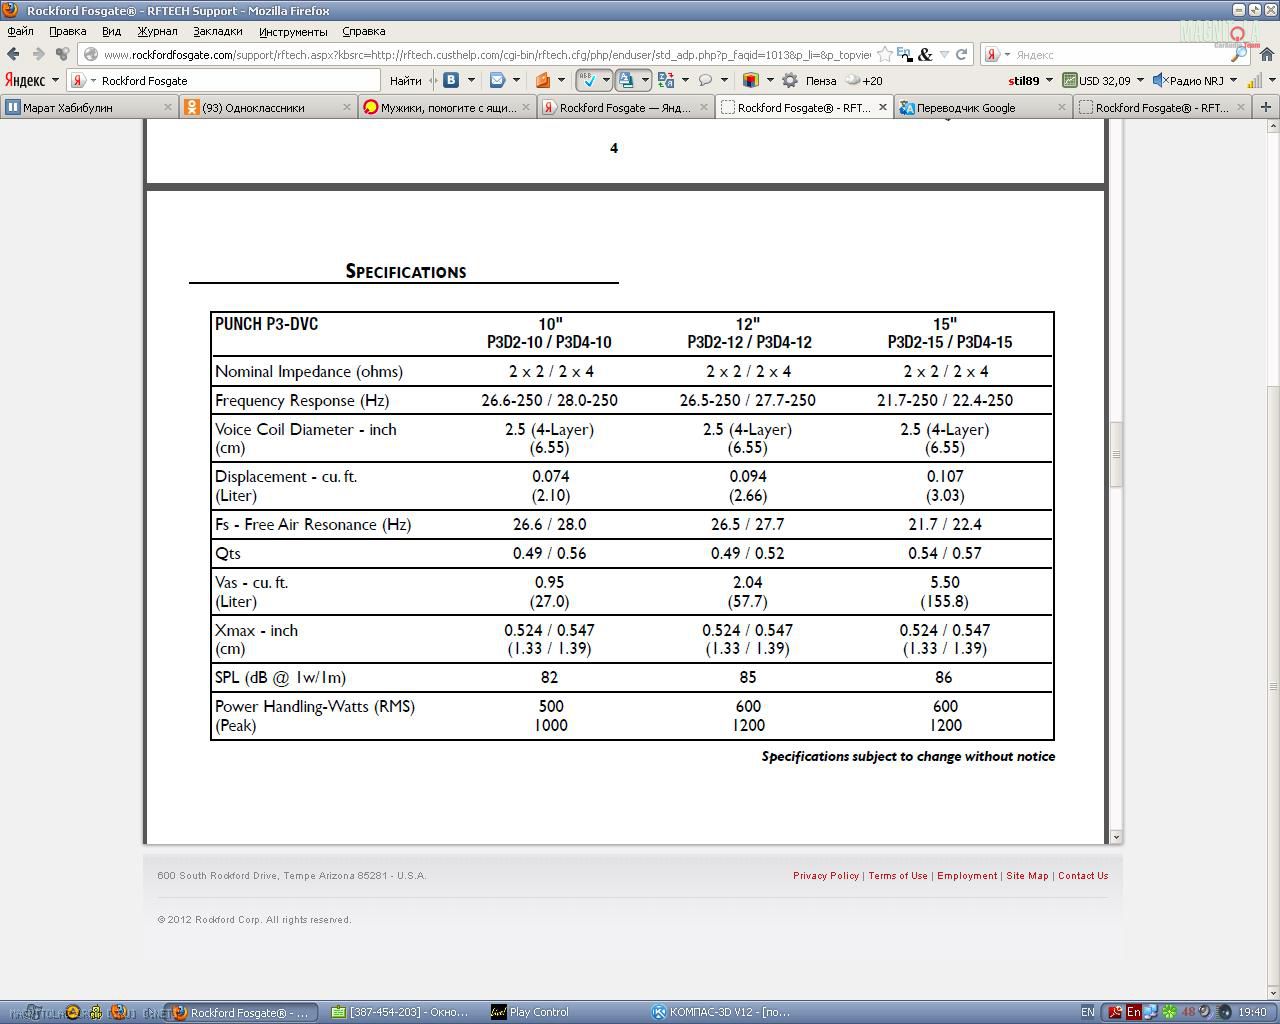
Task: Open Play Control in the taskbar
Action: (531, 1012)
